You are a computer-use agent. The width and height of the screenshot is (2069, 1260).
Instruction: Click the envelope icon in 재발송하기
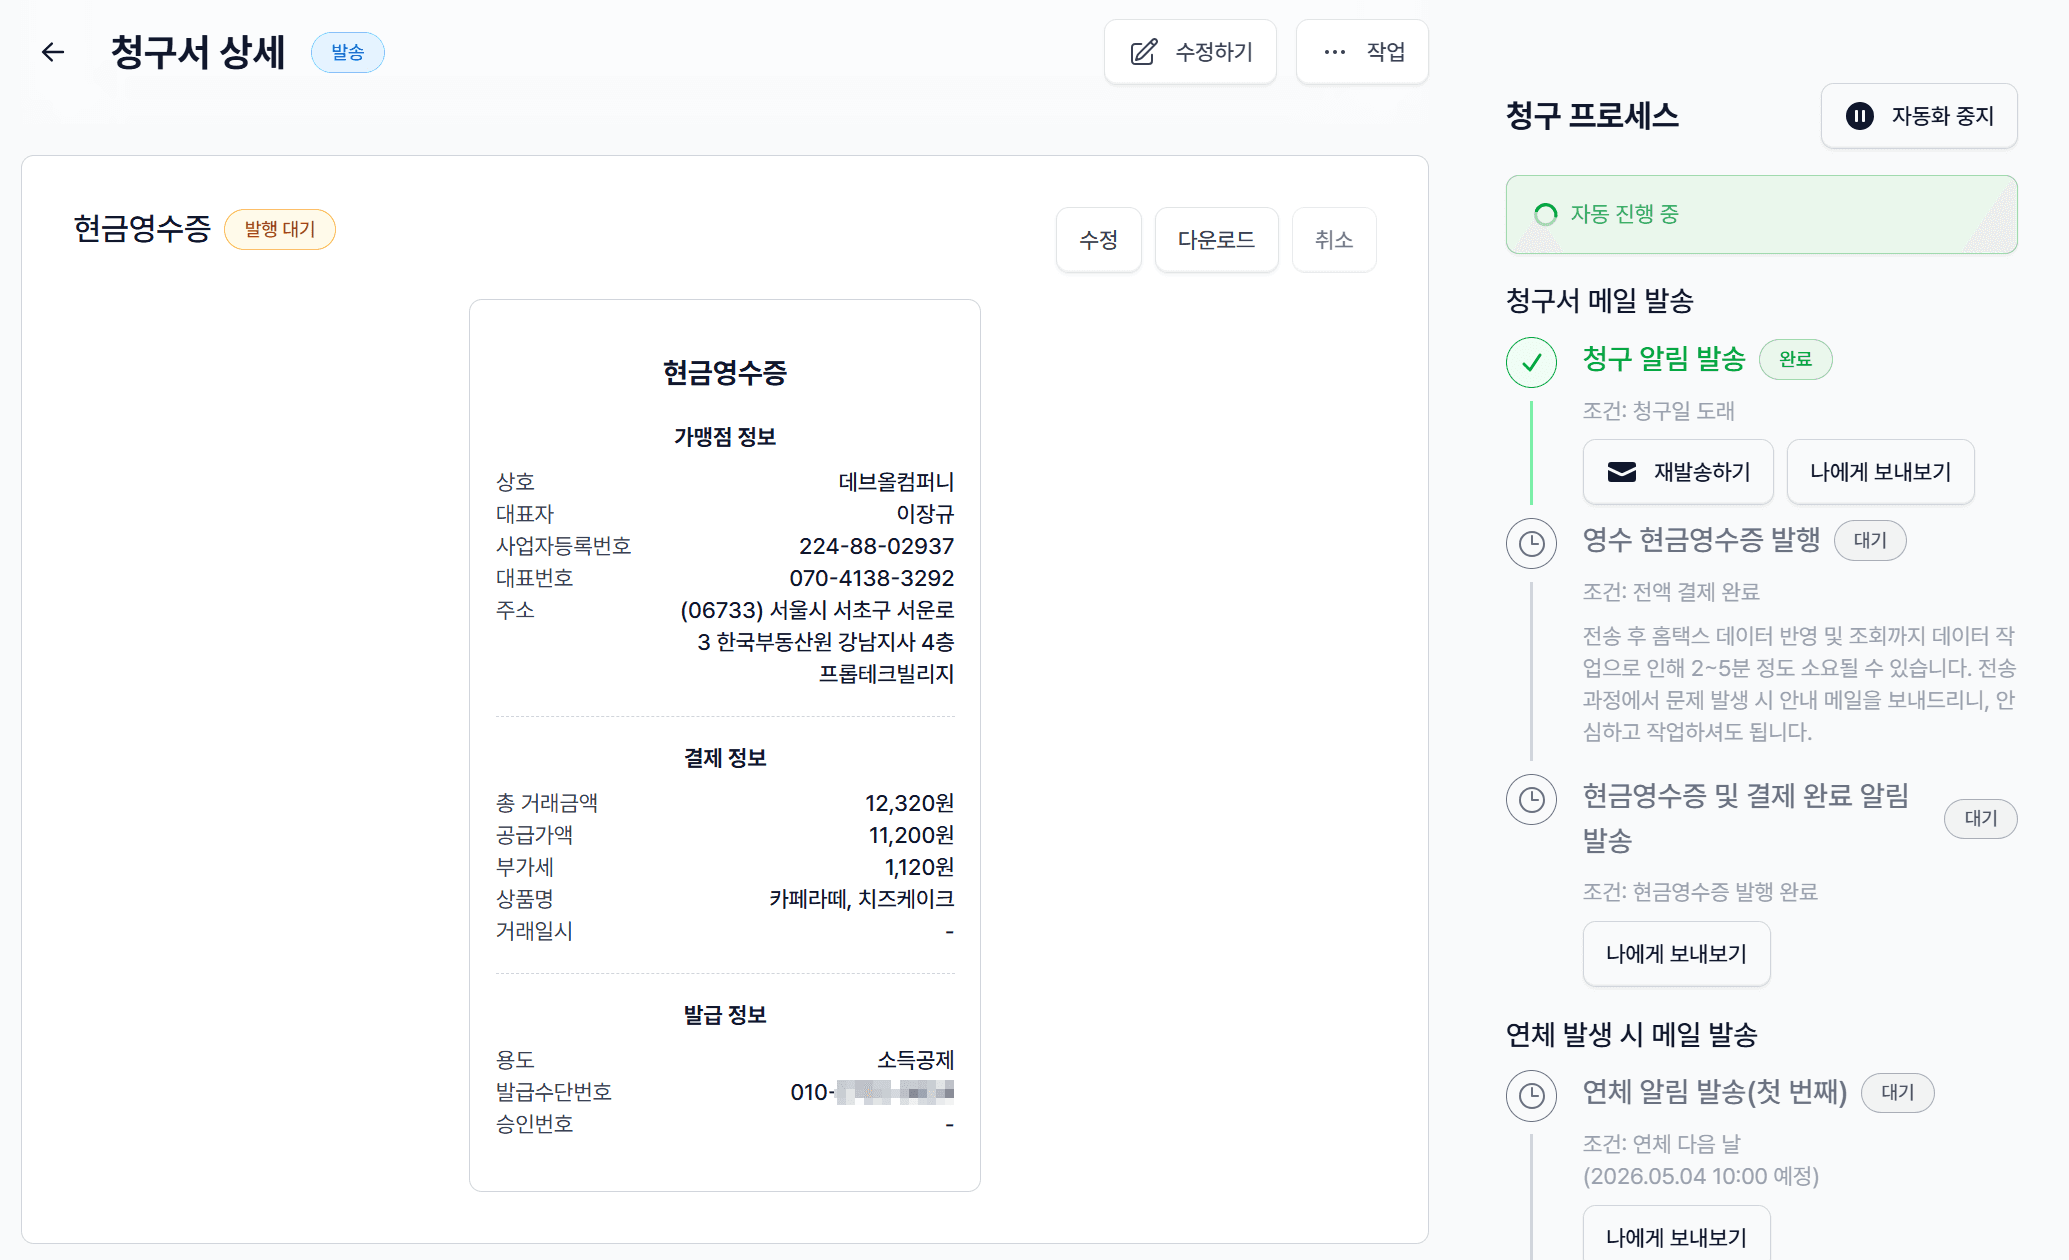(1621, 472)
